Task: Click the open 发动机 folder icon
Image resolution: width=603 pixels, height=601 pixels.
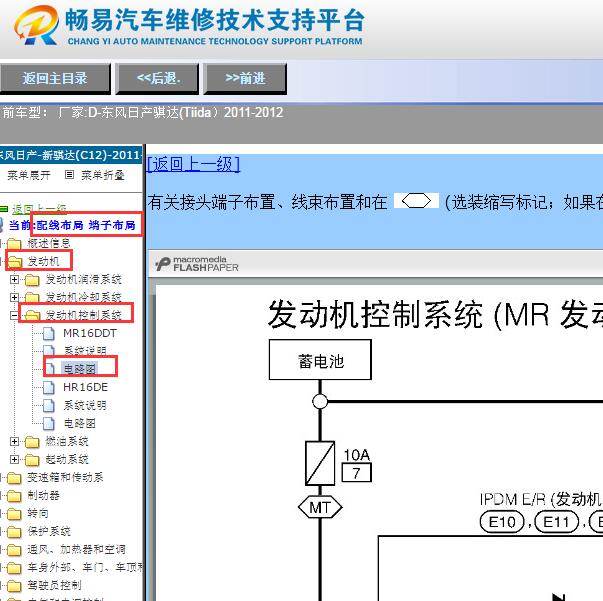Action: coord(15,262)
